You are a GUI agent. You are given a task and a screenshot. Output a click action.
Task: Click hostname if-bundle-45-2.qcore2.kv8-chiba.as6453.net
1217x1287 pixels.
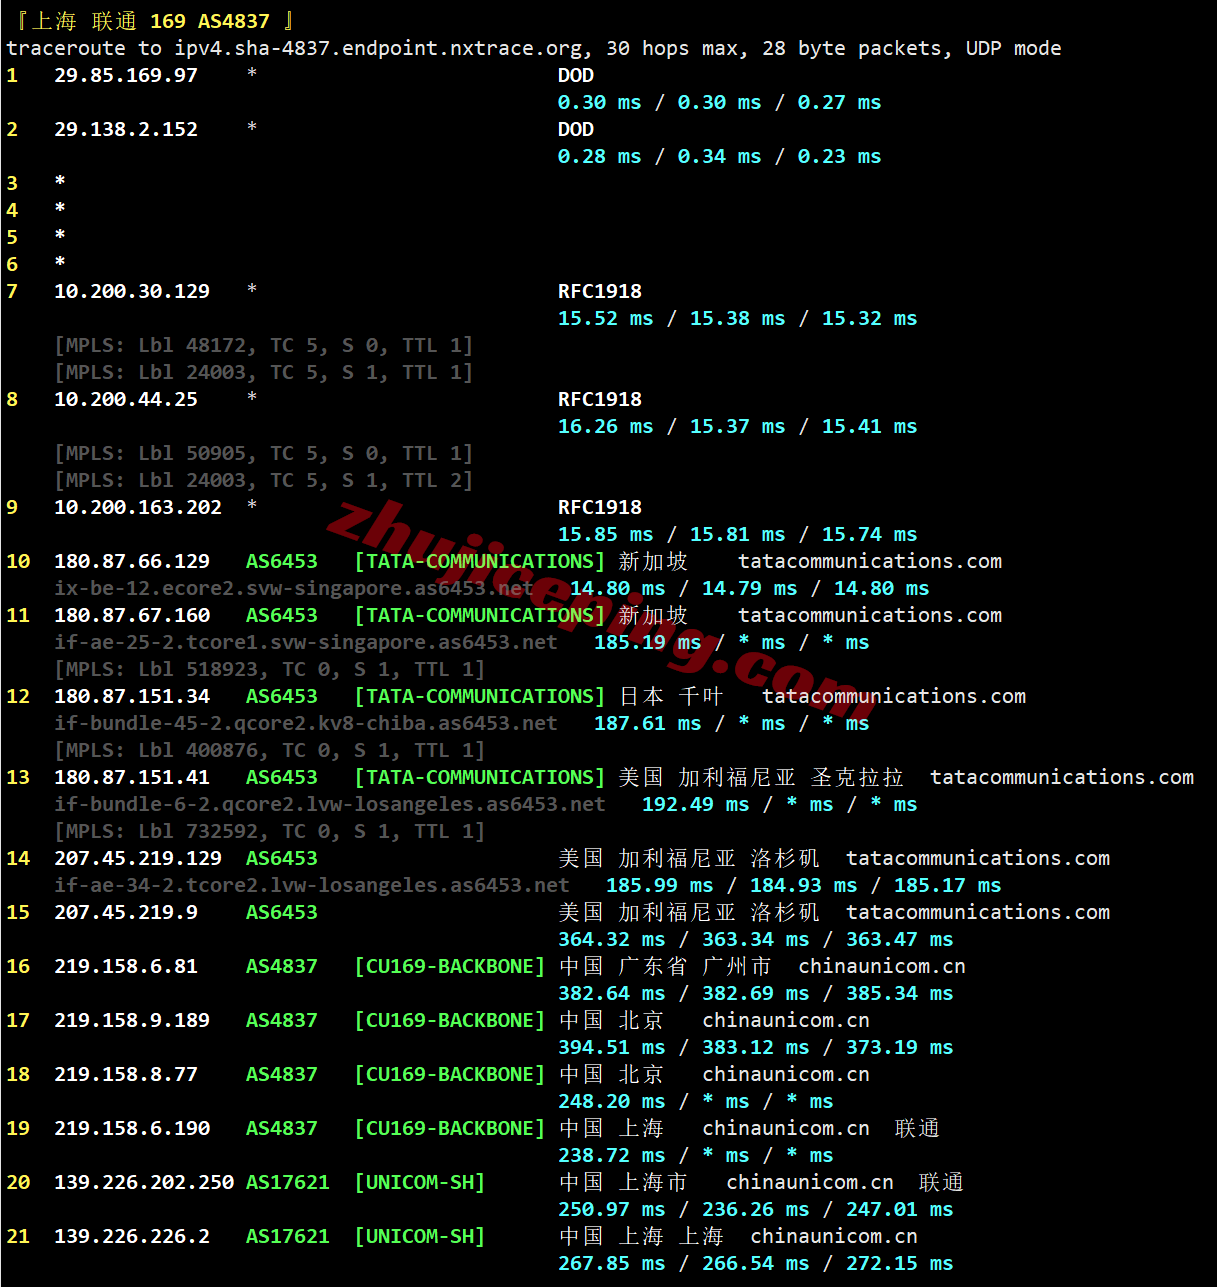[306, 723]
